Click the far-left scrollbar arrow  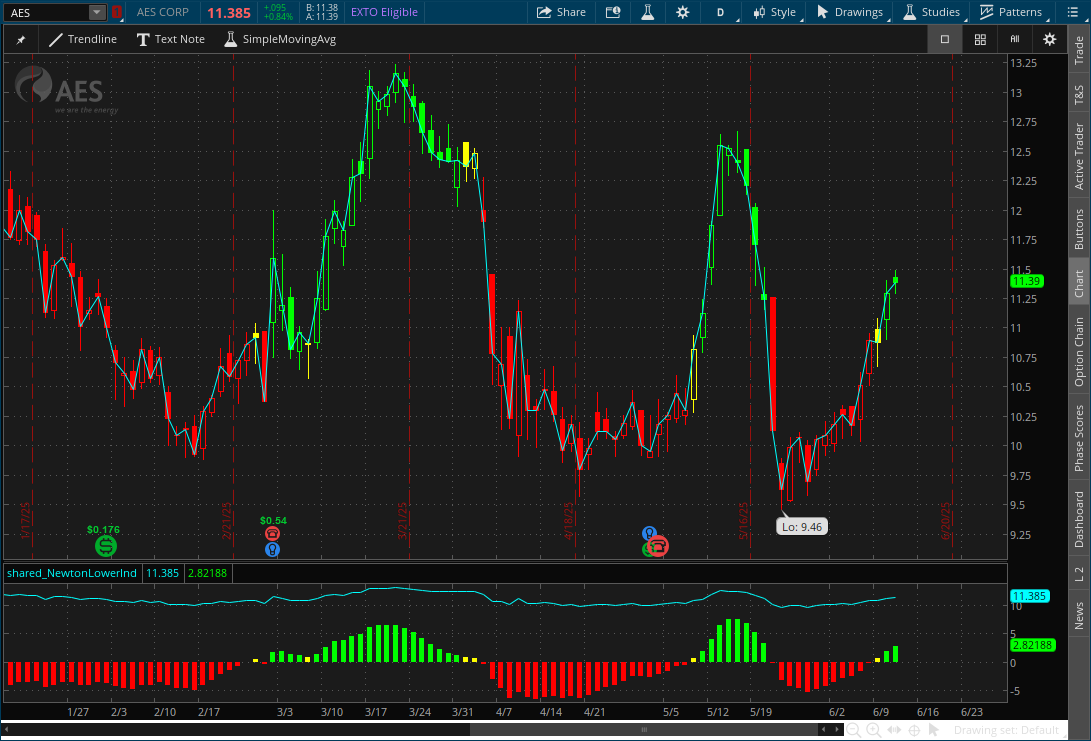(x=7, y=730)
